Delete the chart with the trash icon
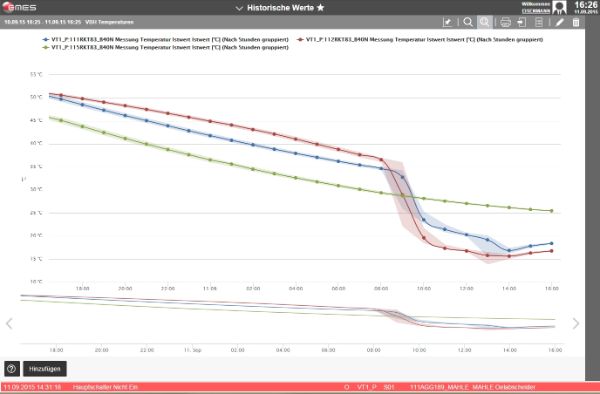Viewport: 600px width, 394px height. click(x=576, y=22)
